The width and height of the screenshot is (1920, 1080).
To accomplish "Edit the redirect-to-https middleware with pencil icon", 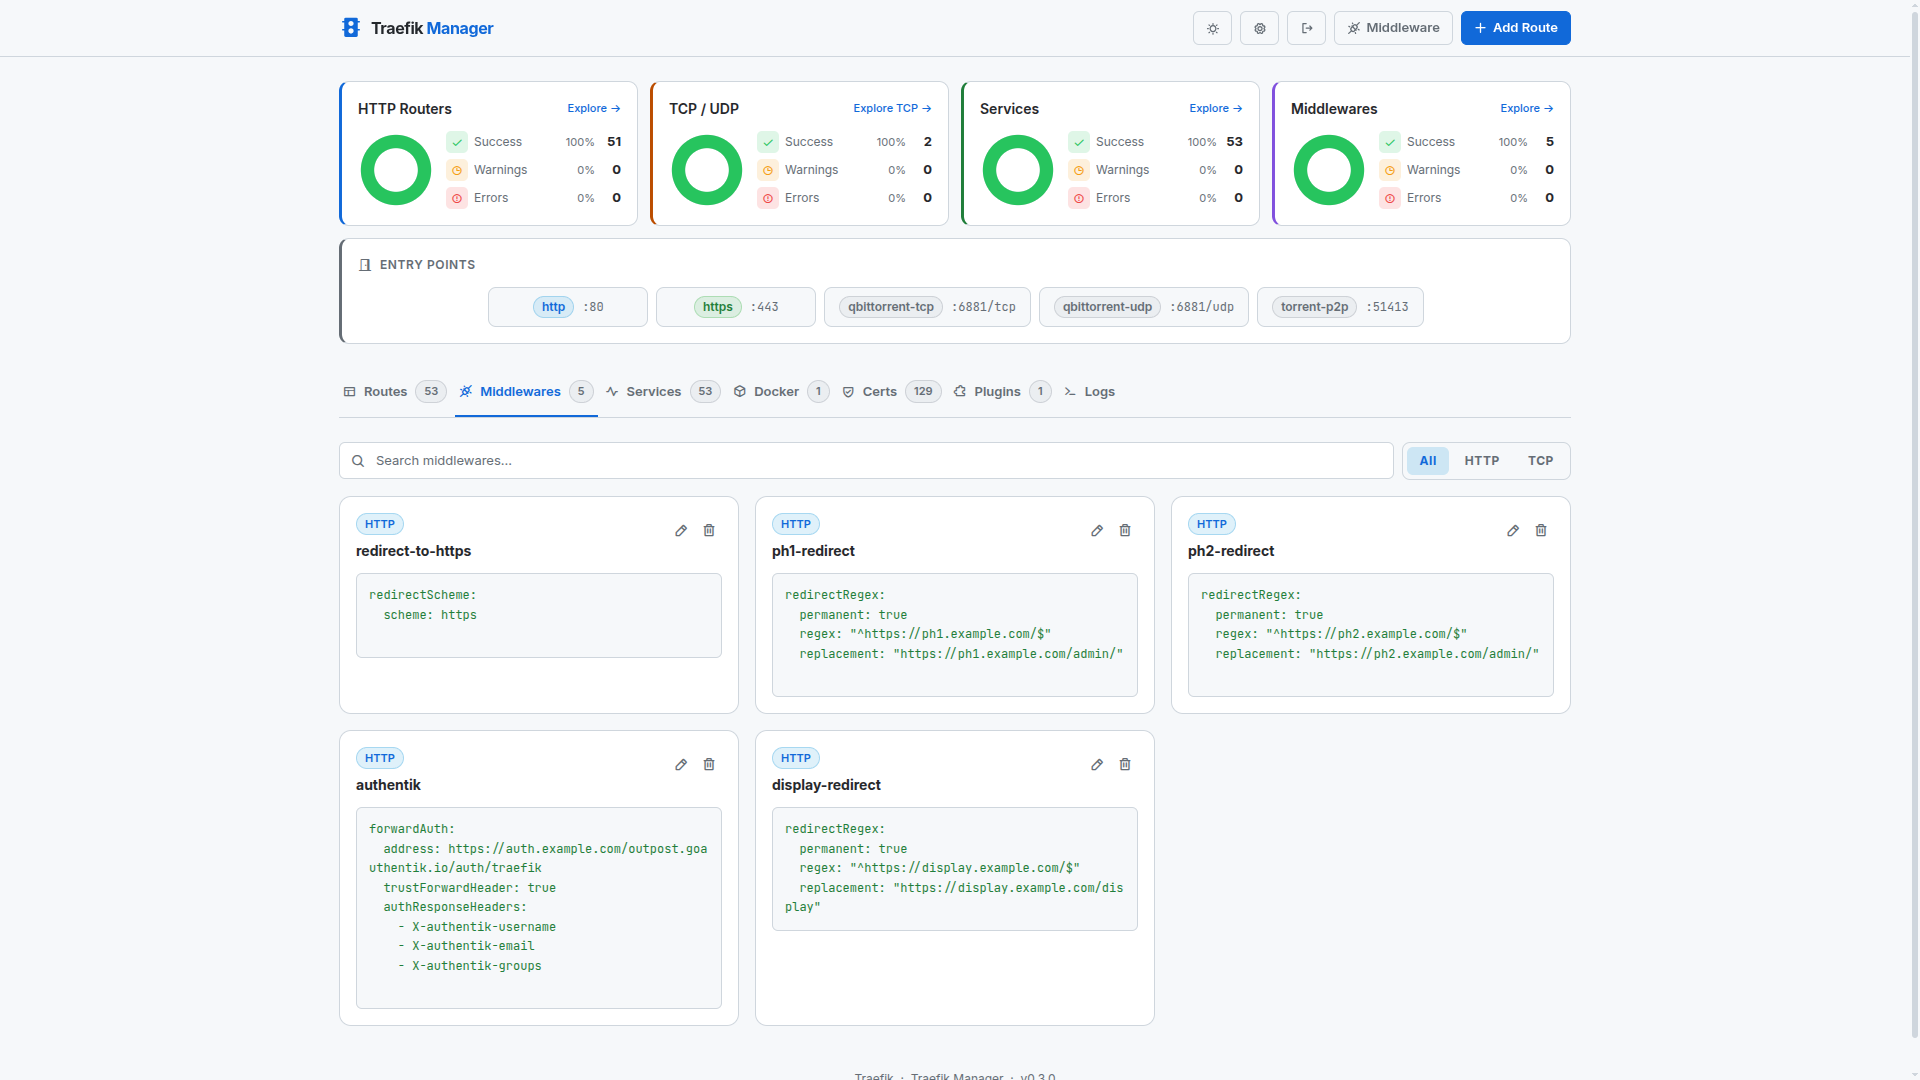I will click(681, 530).
